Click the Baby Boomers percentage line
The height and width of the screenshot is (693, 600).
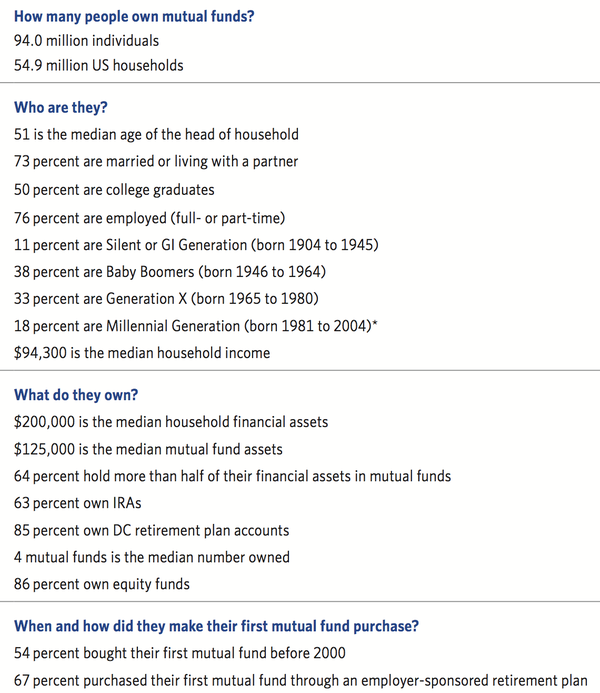(170, 272)
